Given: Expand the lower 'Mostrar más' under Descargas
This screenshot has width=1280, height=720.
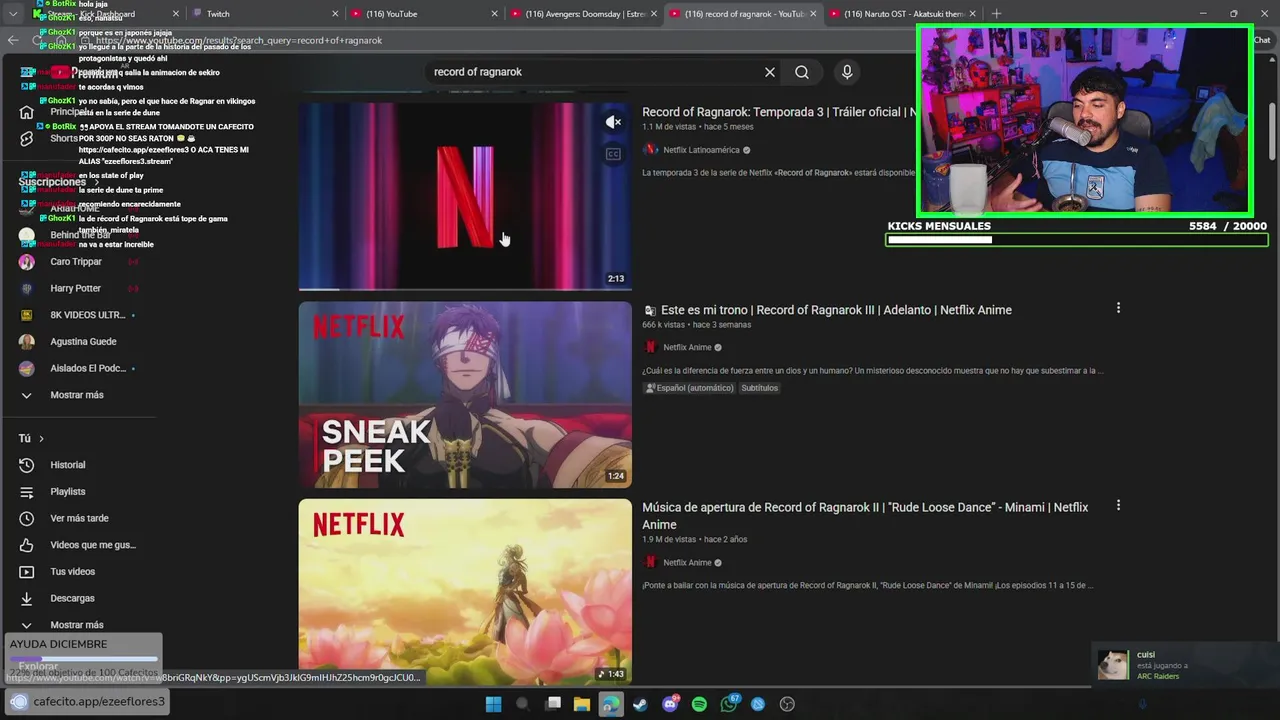Looking at the screenshot, I should coord(76,625).
